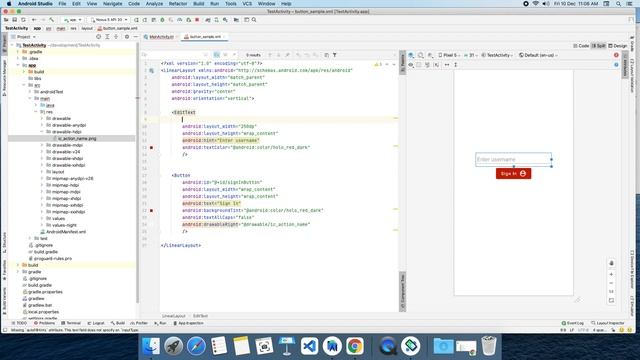Open the app run configuration dropdown
Viewport: 640px width, 360px height.
click(x=72, y=20)
